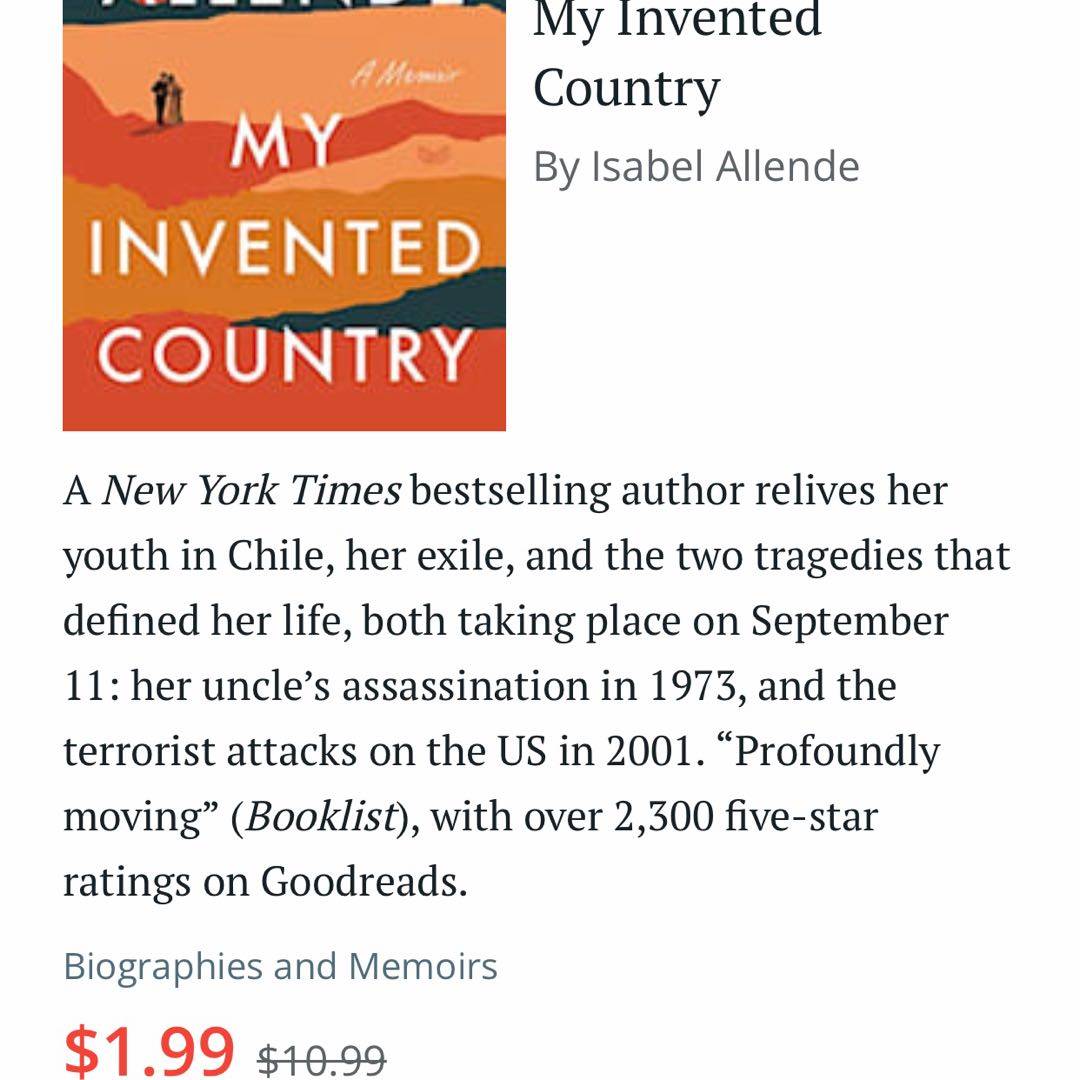Click the two small figures on cover
Viewport: 1080px width, 1080px height.
tap(167, 101)
